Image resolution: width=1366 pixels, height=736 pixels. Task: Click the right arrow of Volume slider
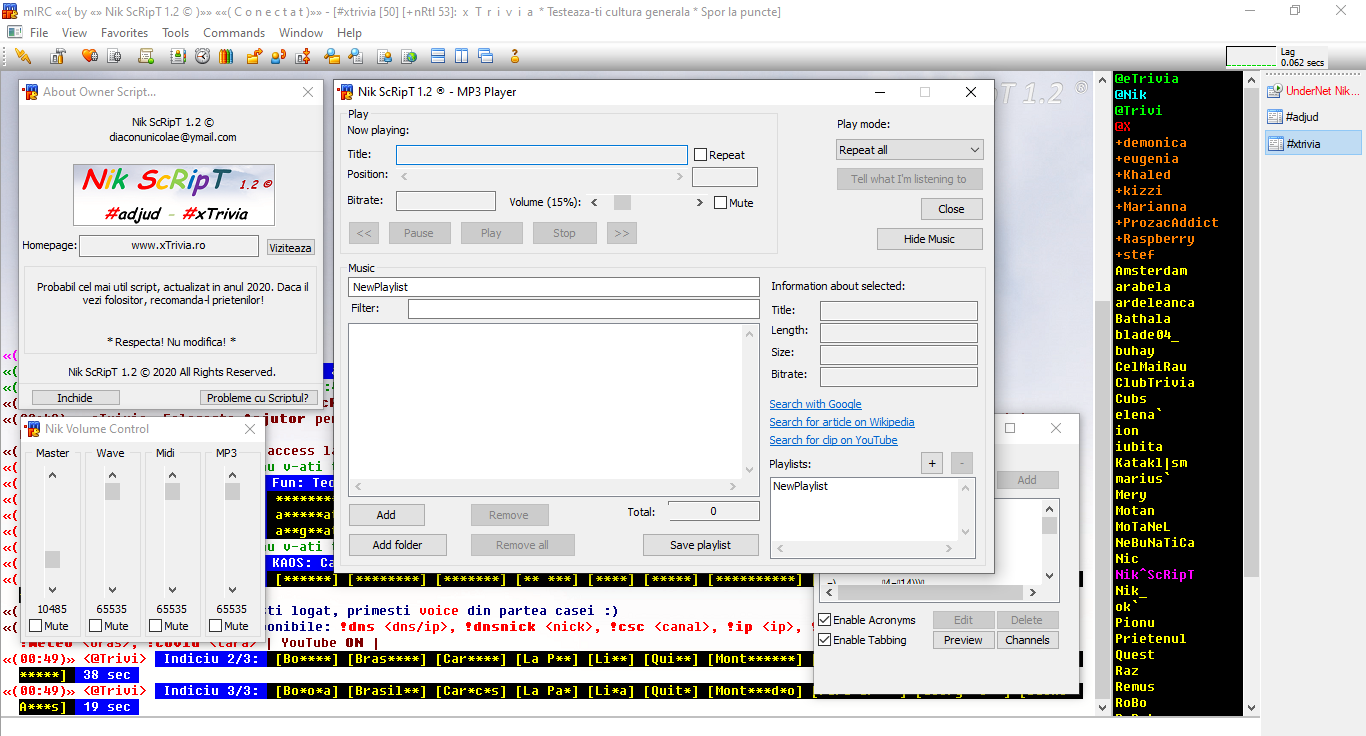click(x=700, y=202)
